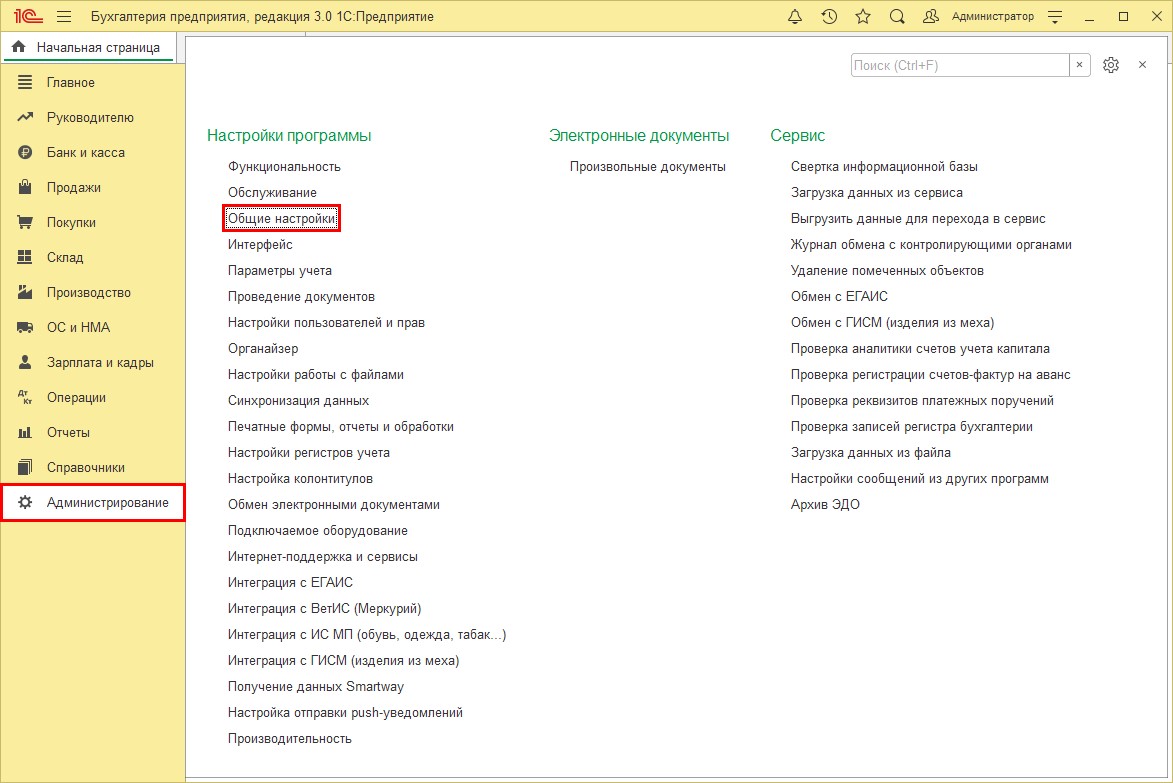Image resolution: width=1173 pixels, height=783 pixels.
Task: Clear the search field with x button
Action: click(x=1080, y=65)
